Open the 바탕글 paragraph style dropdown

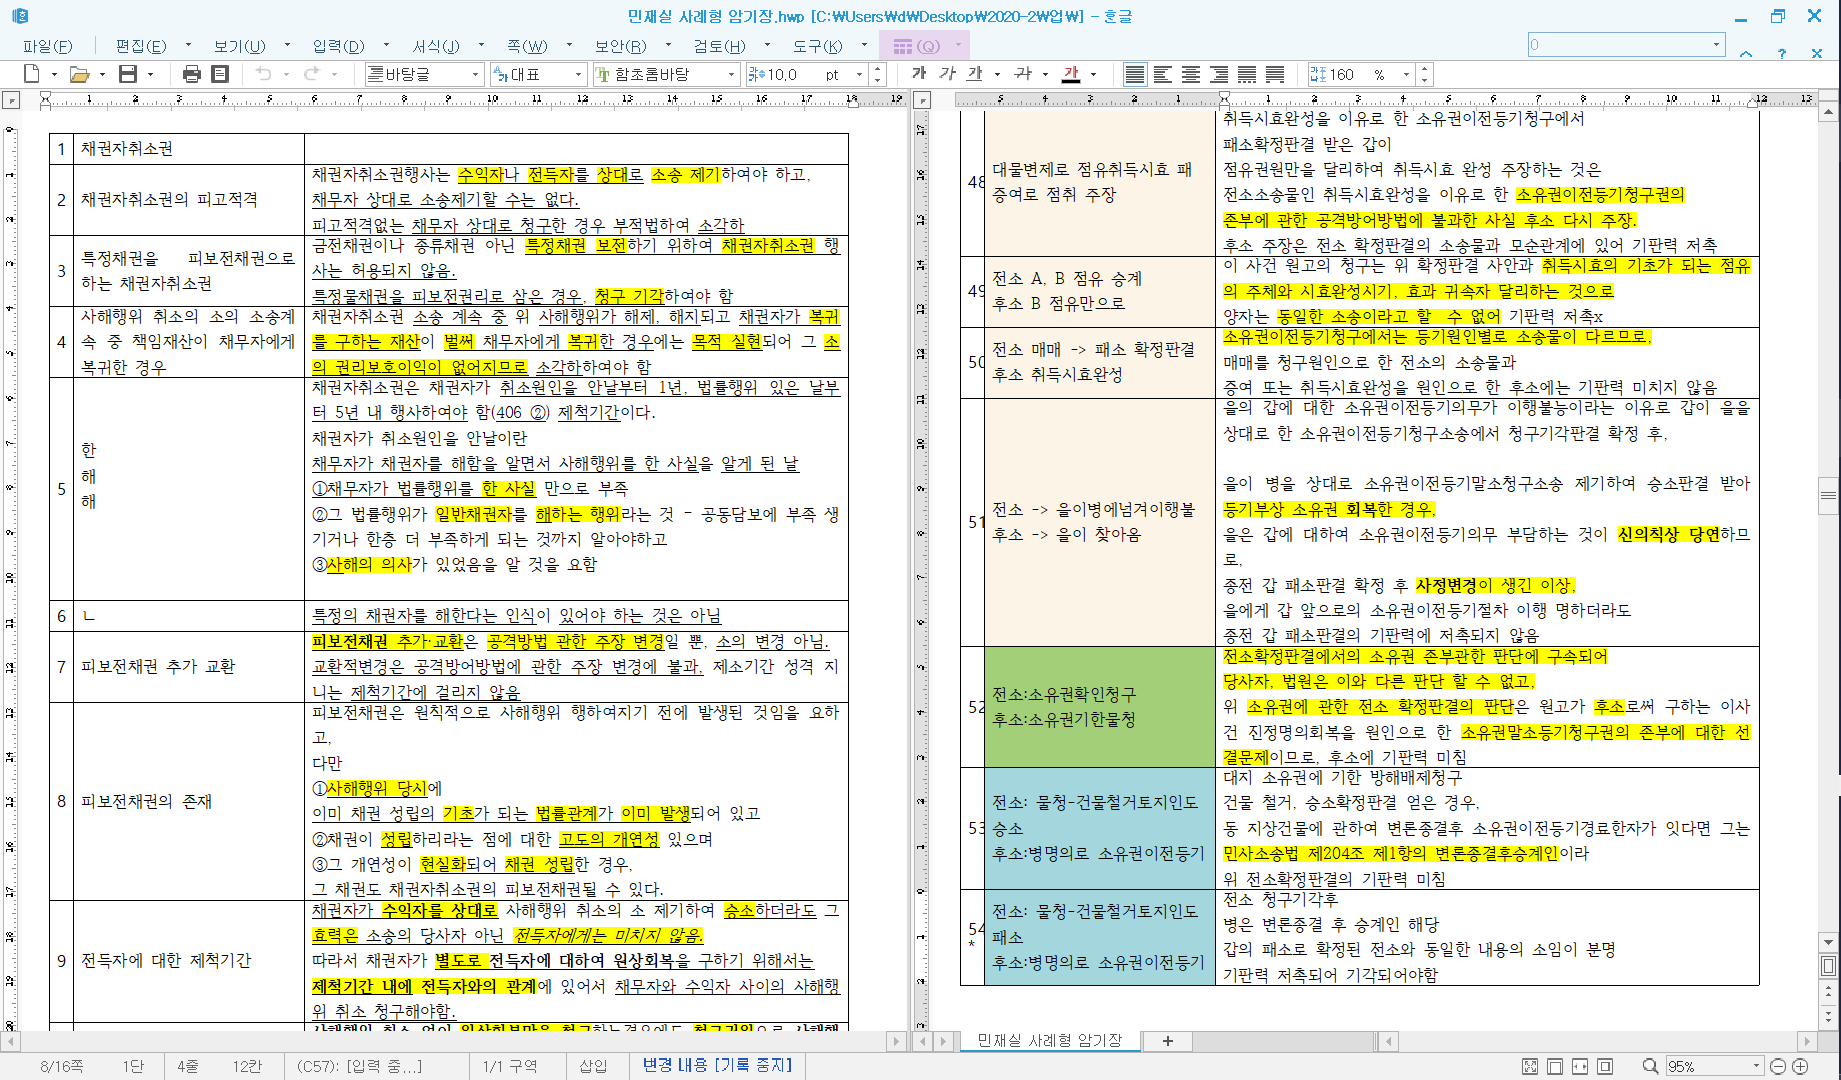coord(475,74)
